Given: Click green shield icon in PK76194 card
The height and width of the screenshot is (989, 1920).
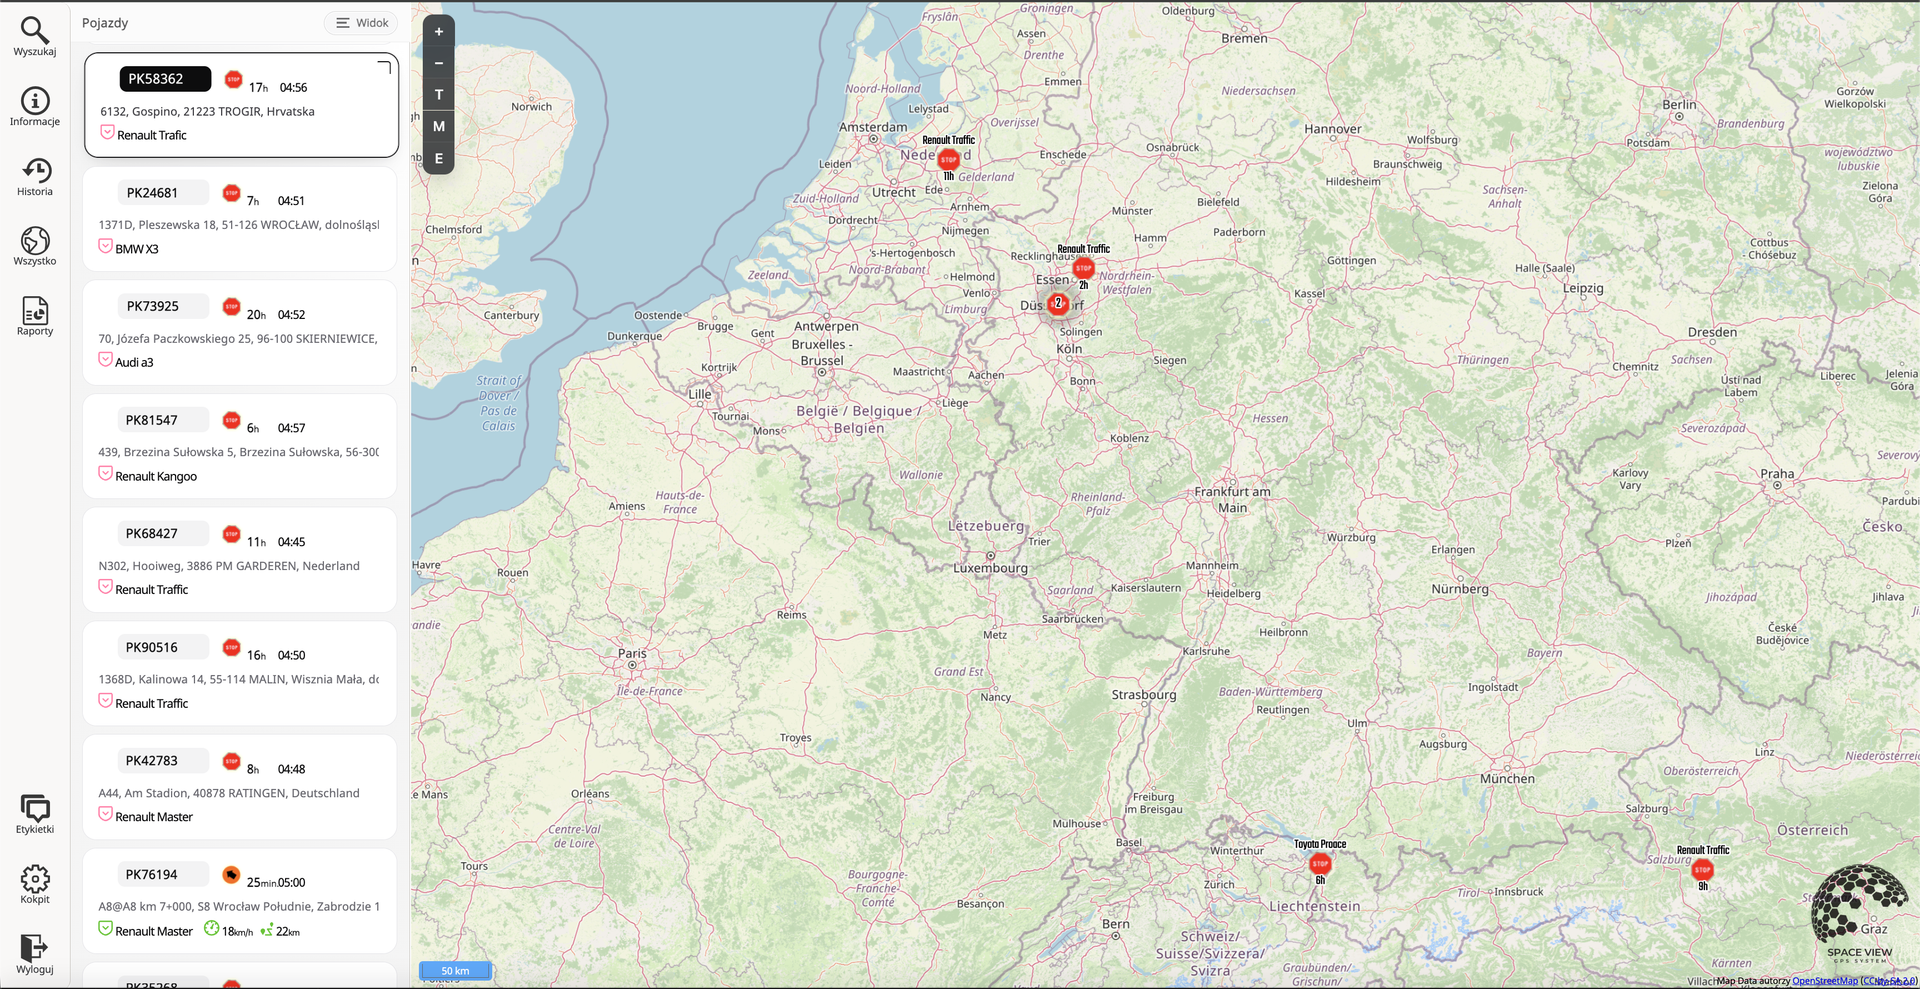Looking at the screenshot, I should point(105,929).
